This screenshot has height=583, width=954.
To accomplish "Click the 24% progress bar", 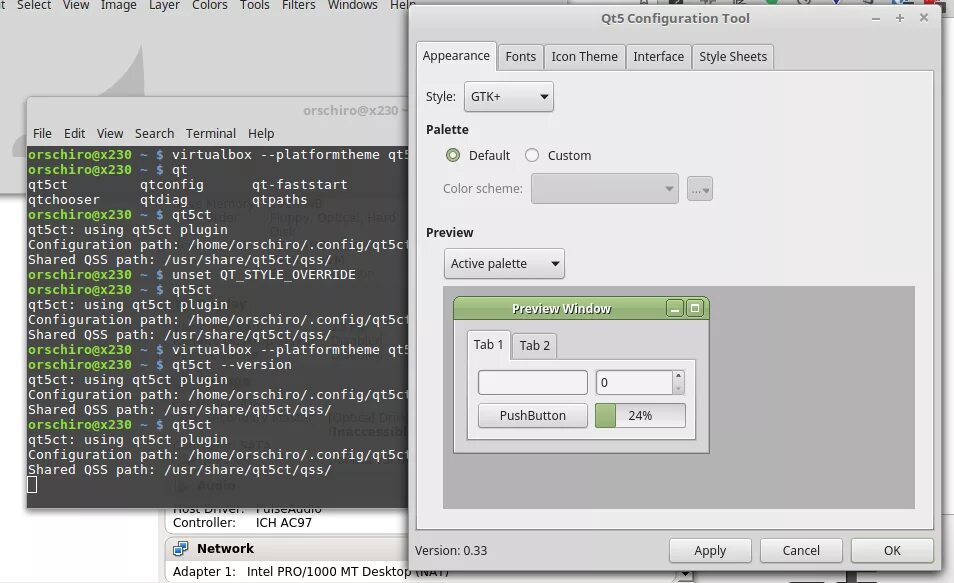I will point(640,416).
